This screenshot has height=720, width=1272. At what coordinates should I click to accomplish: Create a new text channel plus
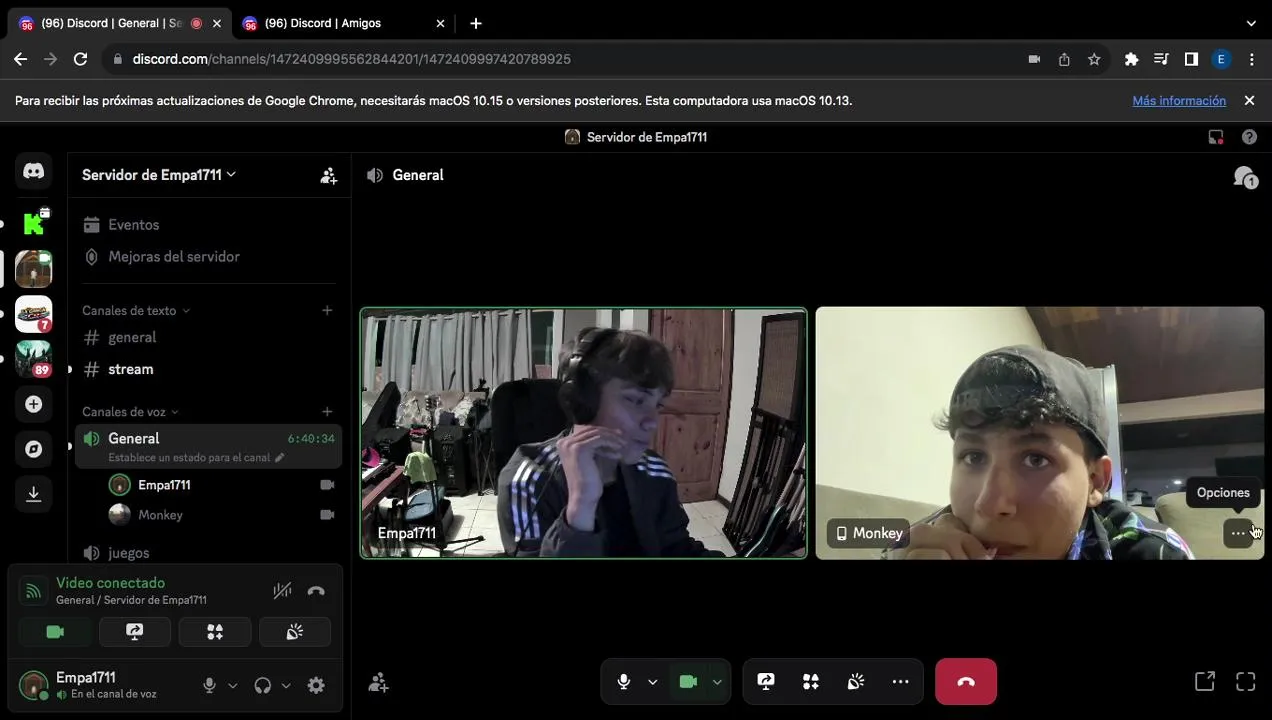click(327, 310)
